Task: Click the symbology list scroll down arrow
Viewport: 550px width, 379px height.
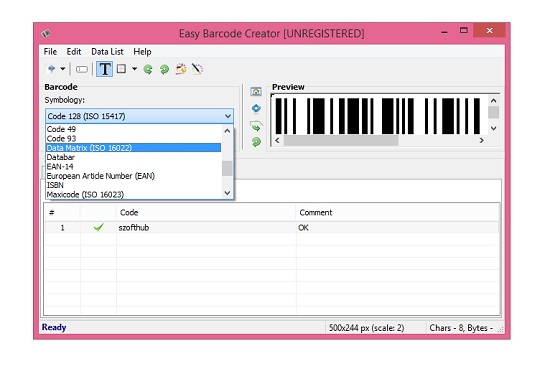Action: (227, 193)
